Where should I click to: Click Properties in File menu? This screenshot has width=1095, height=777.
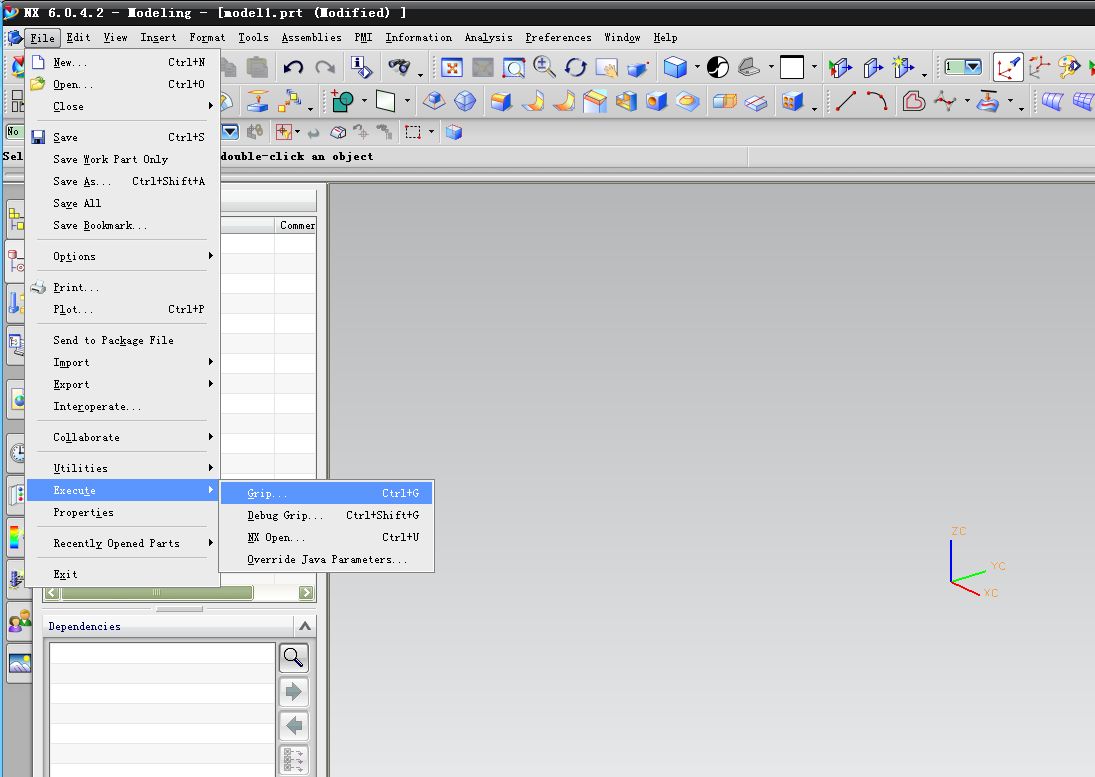point(123,512)
